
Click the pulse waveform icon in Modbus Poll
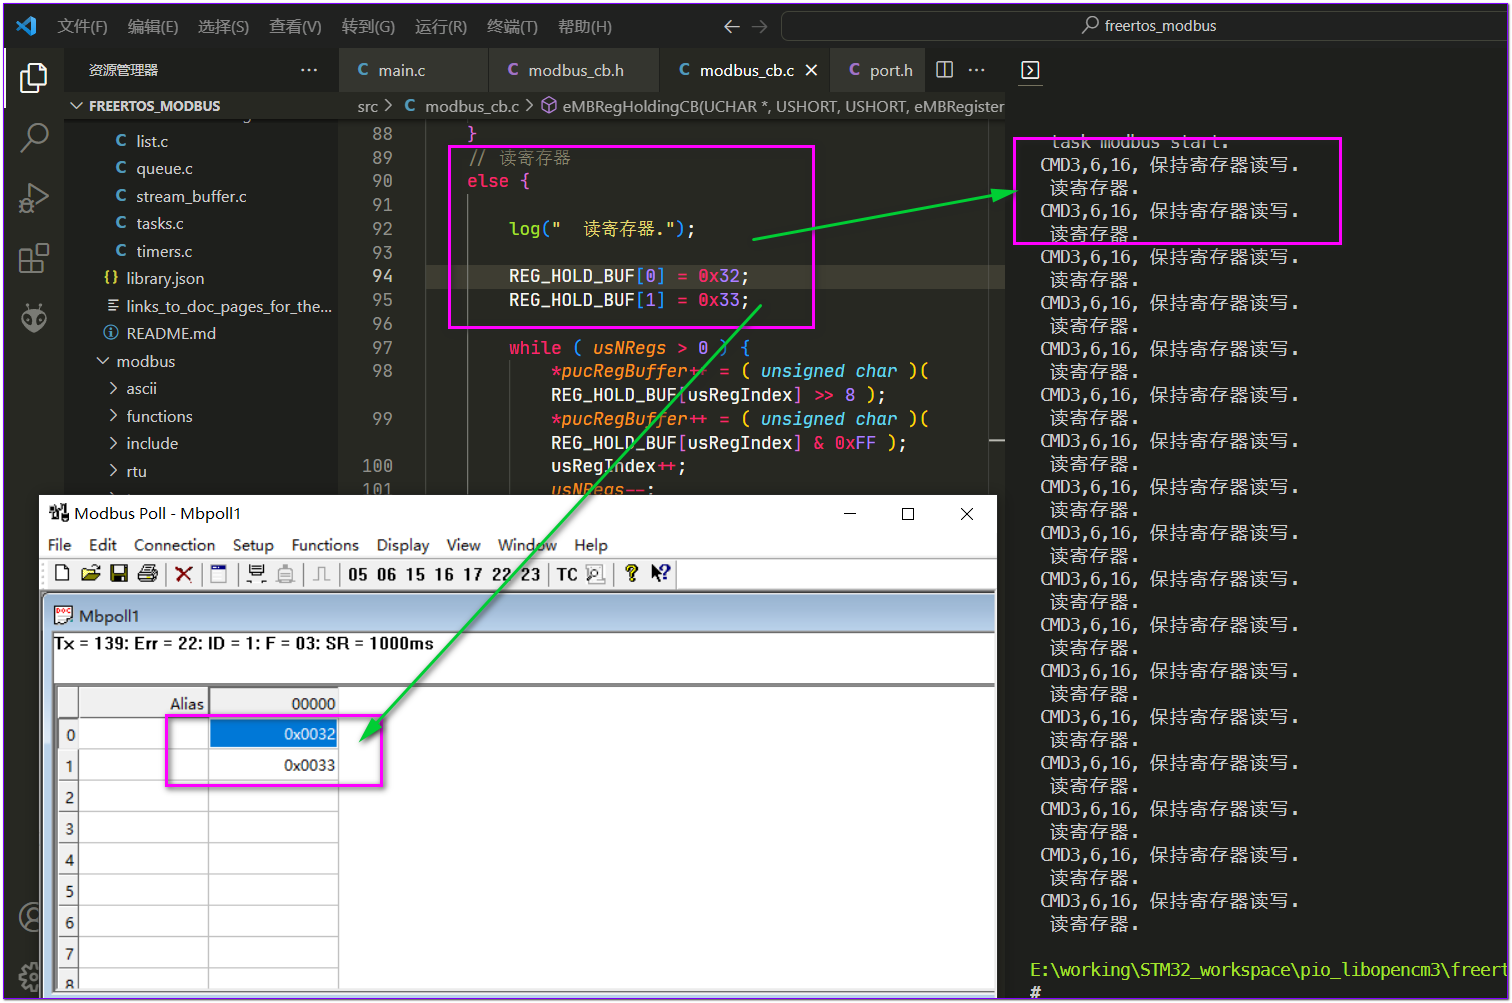322,573
